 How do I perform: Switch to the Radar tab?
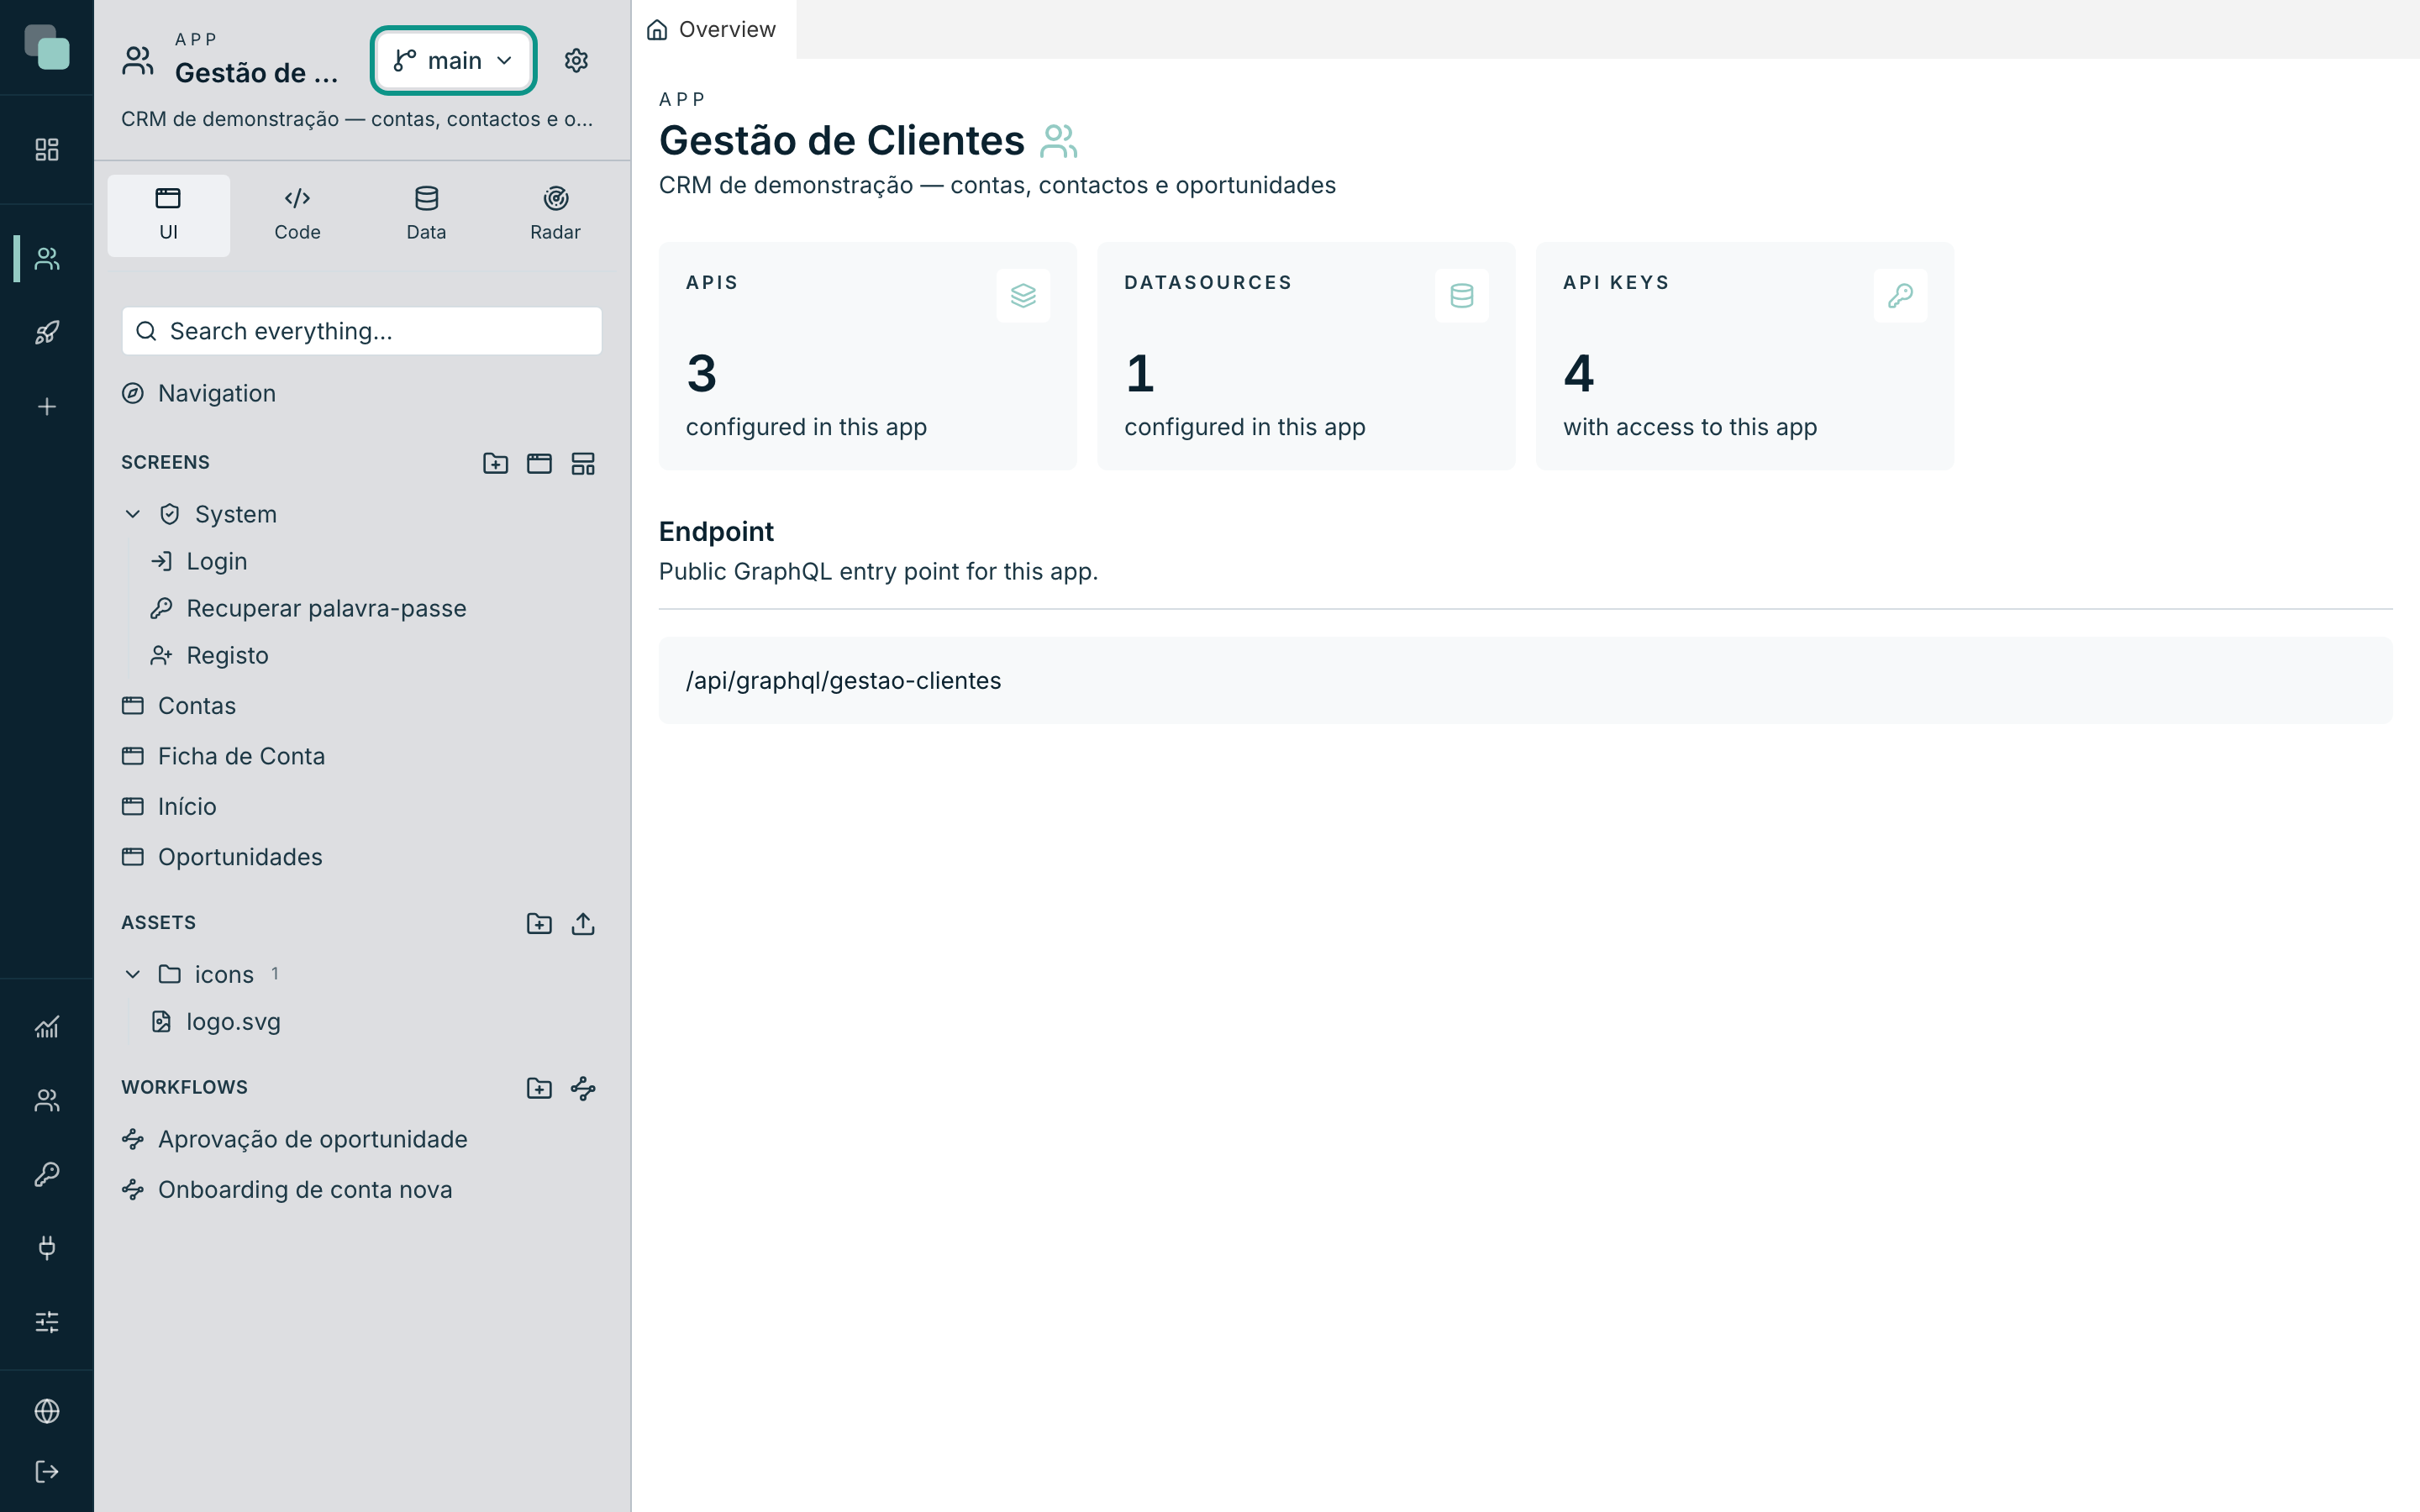pyautogui.click(x=555, y=215)
